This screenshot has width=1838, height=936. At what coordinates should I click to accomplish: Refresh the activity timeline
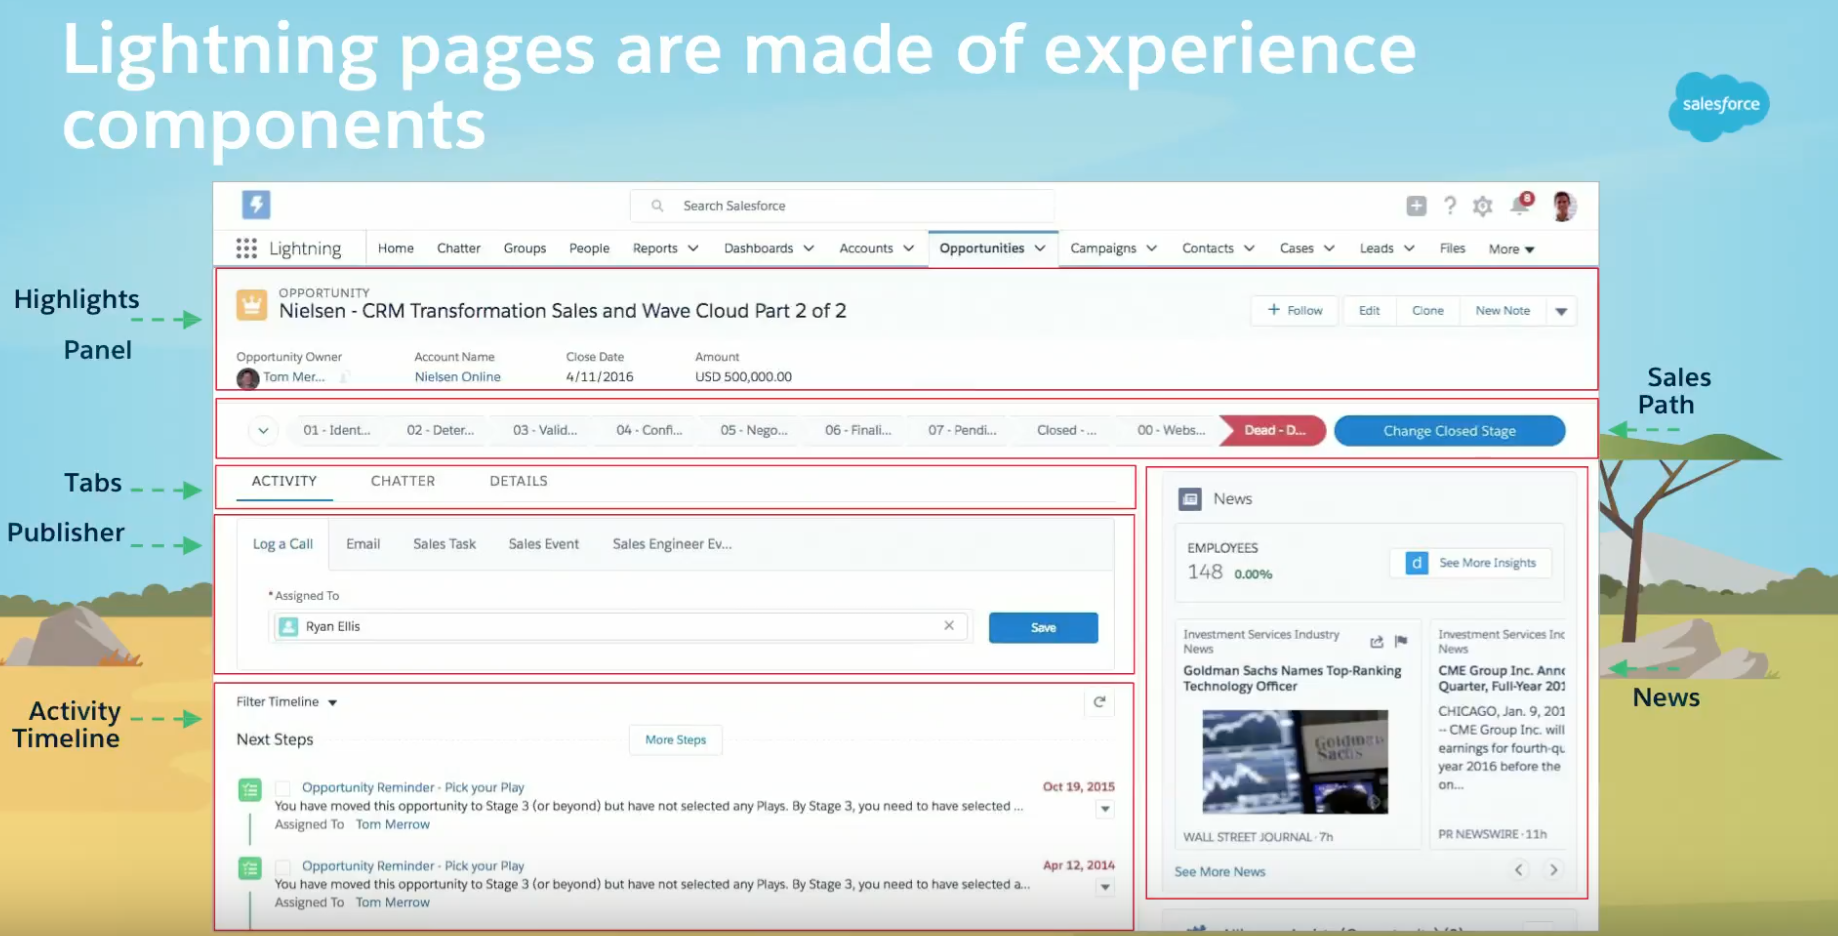click(1099, 702)
